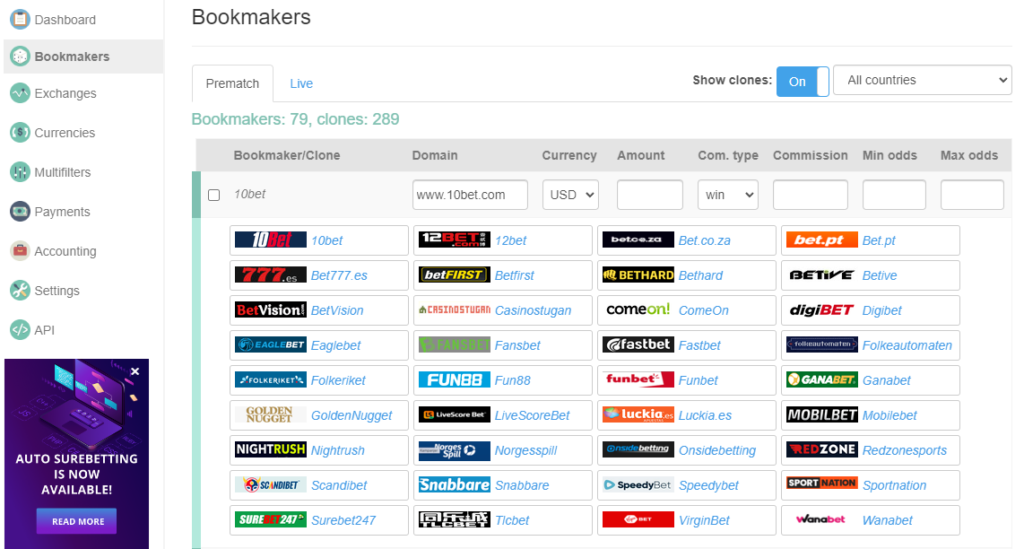Click the Settings tools icon
Screen dimensions: 1024x549
[20, 290]
